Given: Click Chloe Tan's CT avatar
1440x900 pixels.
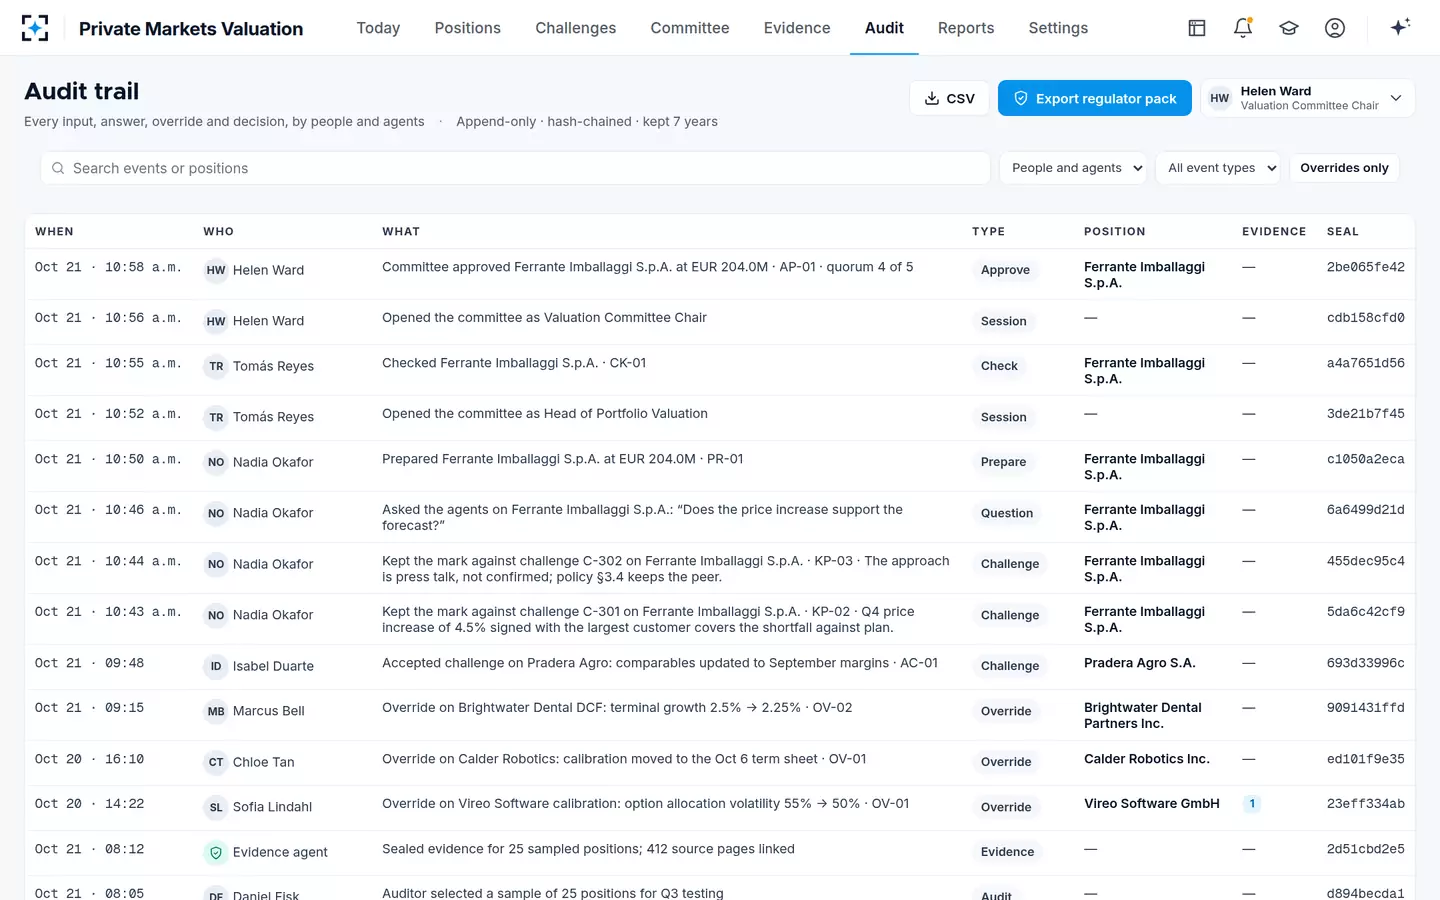Looking at the screenshot, I should 216,762.
